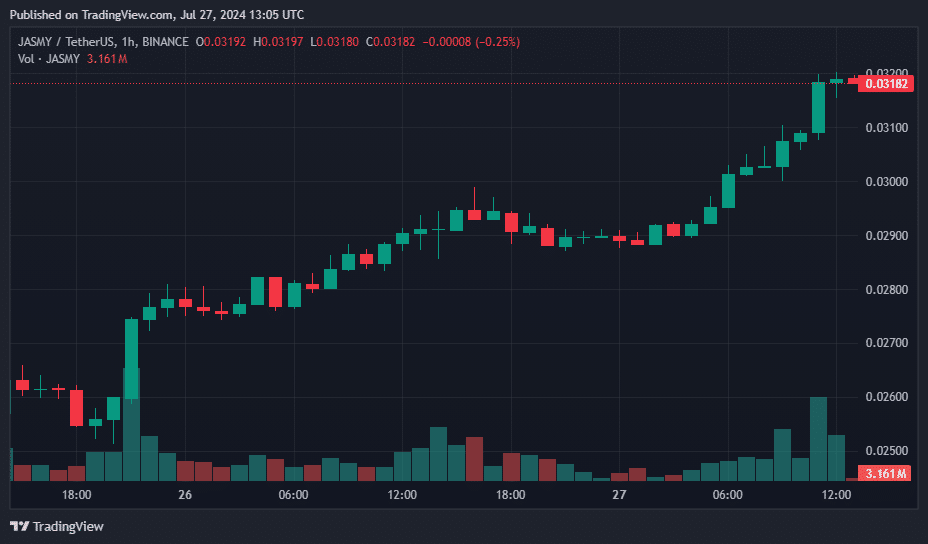
Task: Click the 18:00 time label preceding 27
Action: pos(510,495)
